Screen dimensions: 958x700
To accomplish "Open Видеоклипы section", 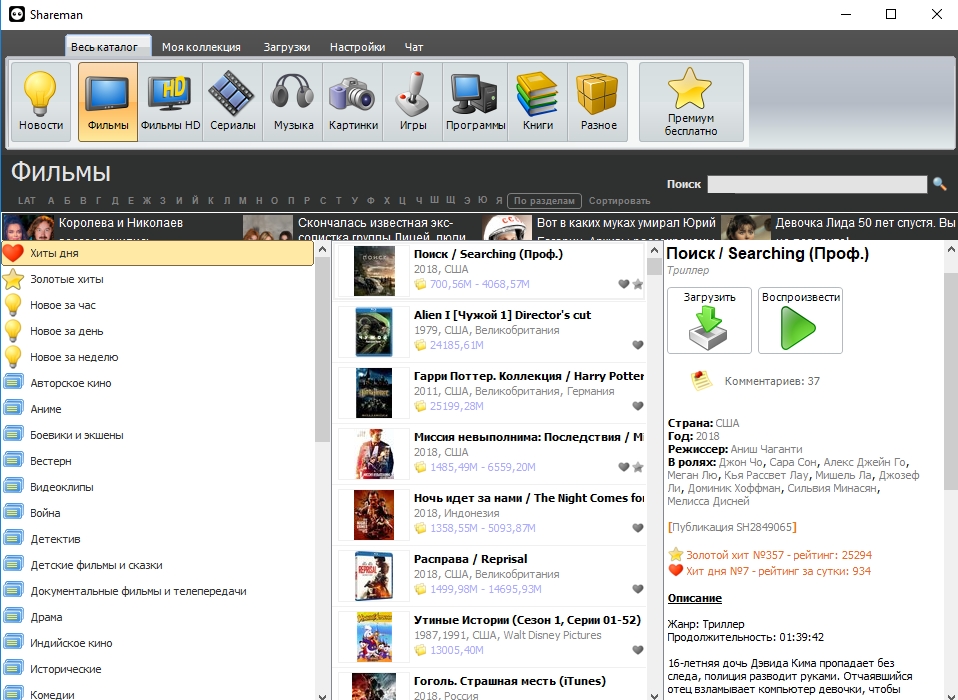I will 158,487.
